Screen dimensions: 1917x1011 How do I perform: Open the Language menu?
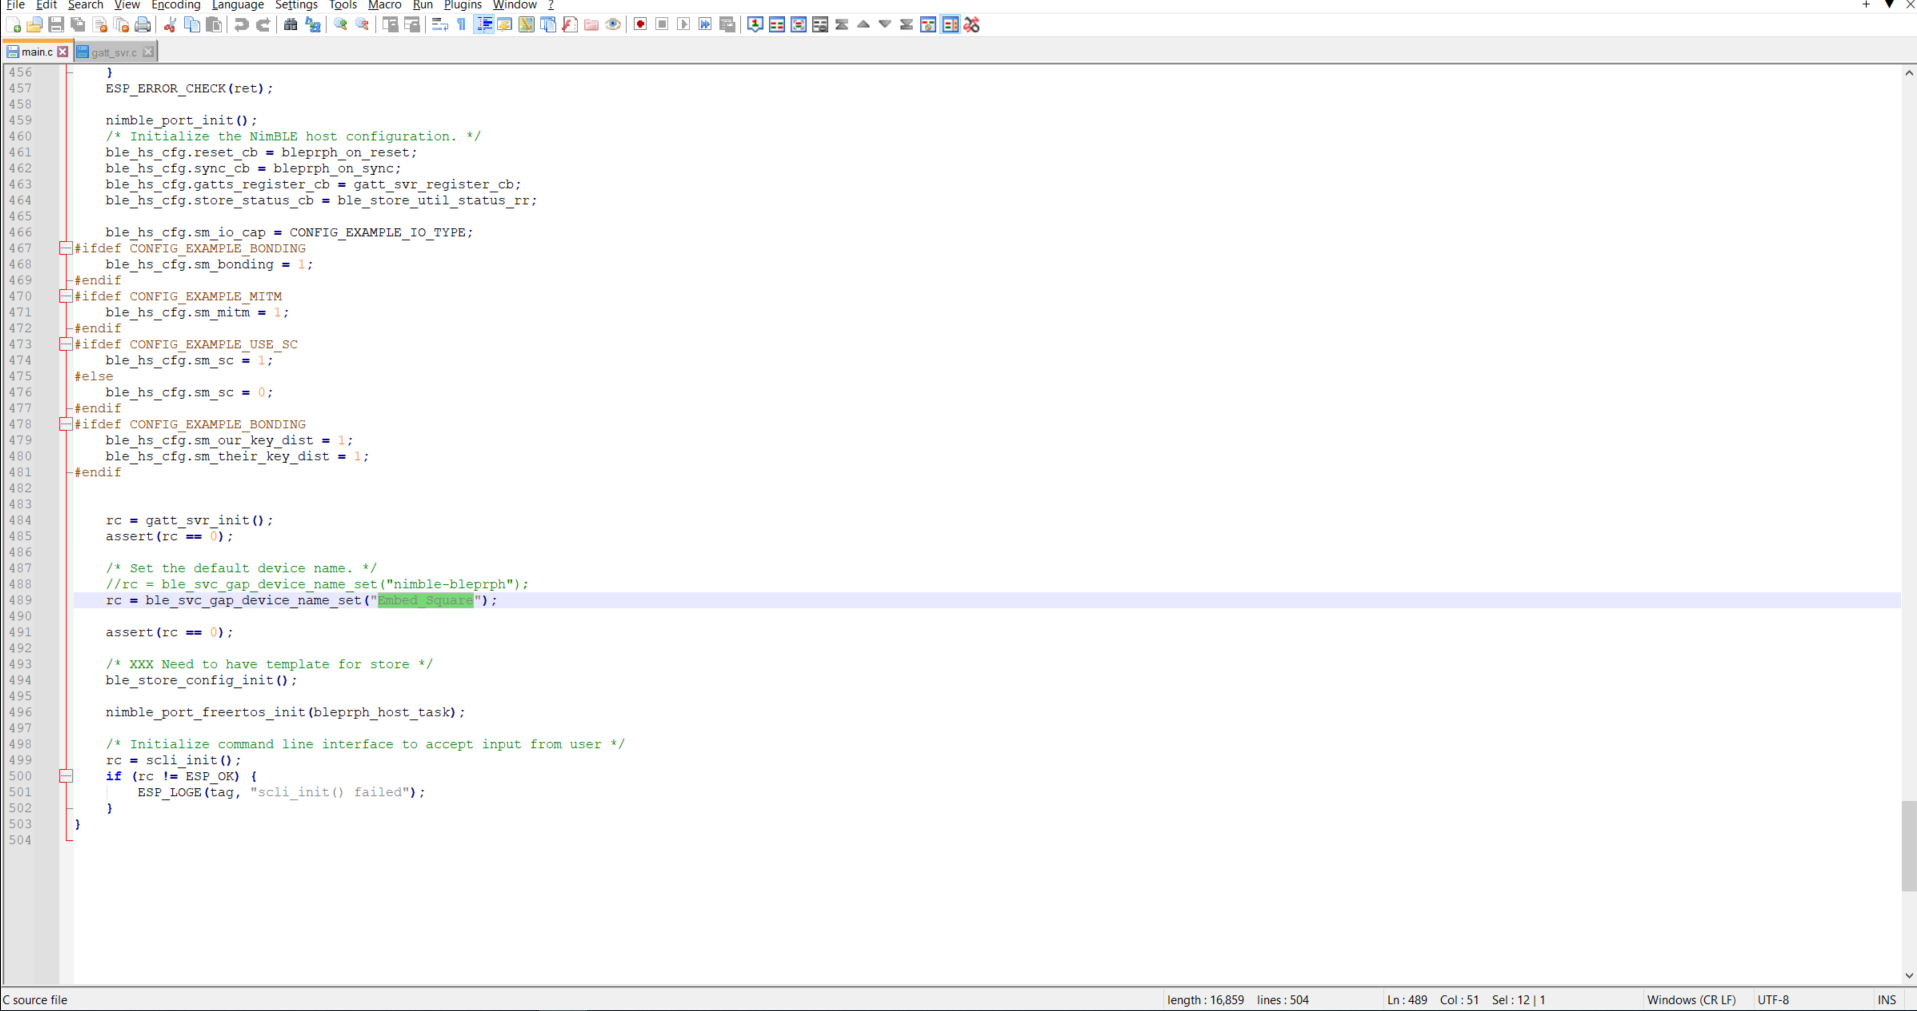(x=238, y=5)
